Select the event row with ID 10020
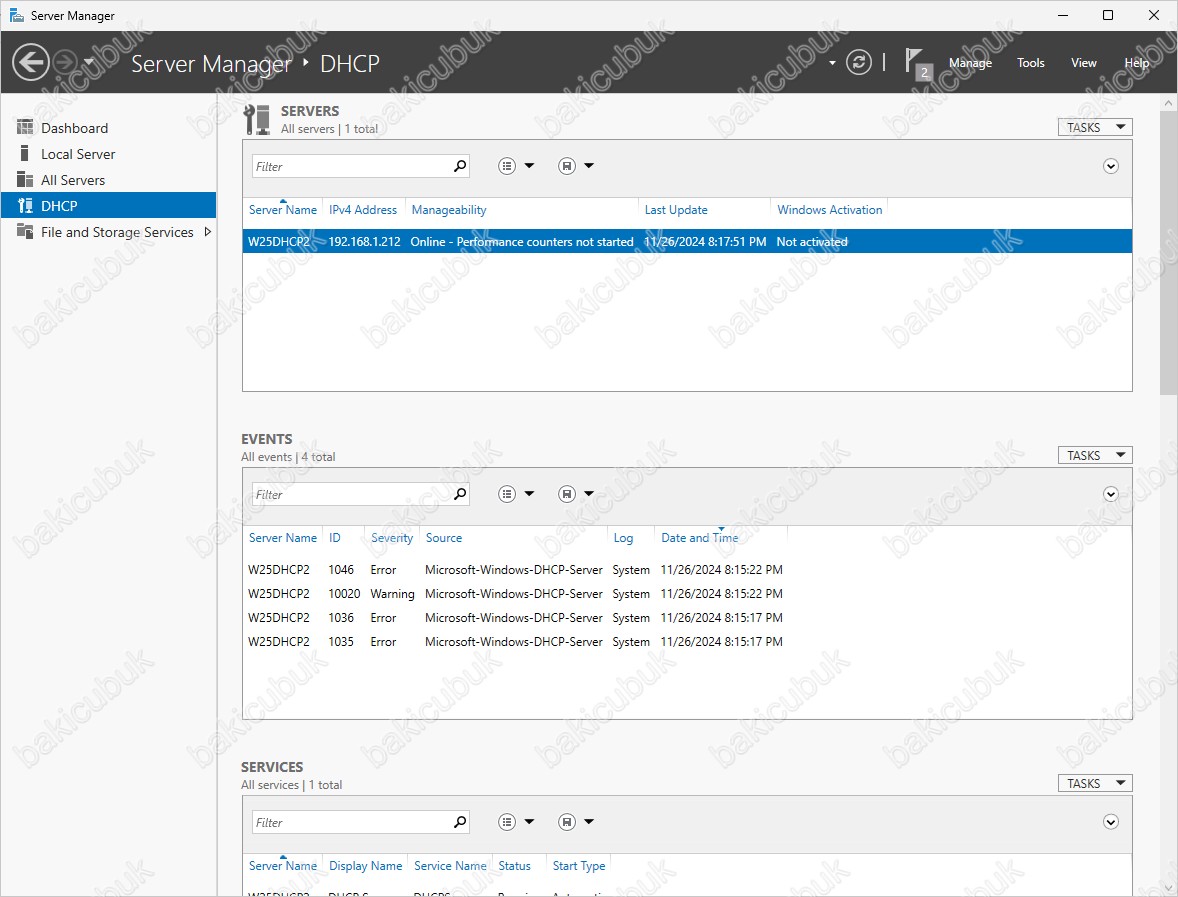1178x897 pixels. pos(515,594)
